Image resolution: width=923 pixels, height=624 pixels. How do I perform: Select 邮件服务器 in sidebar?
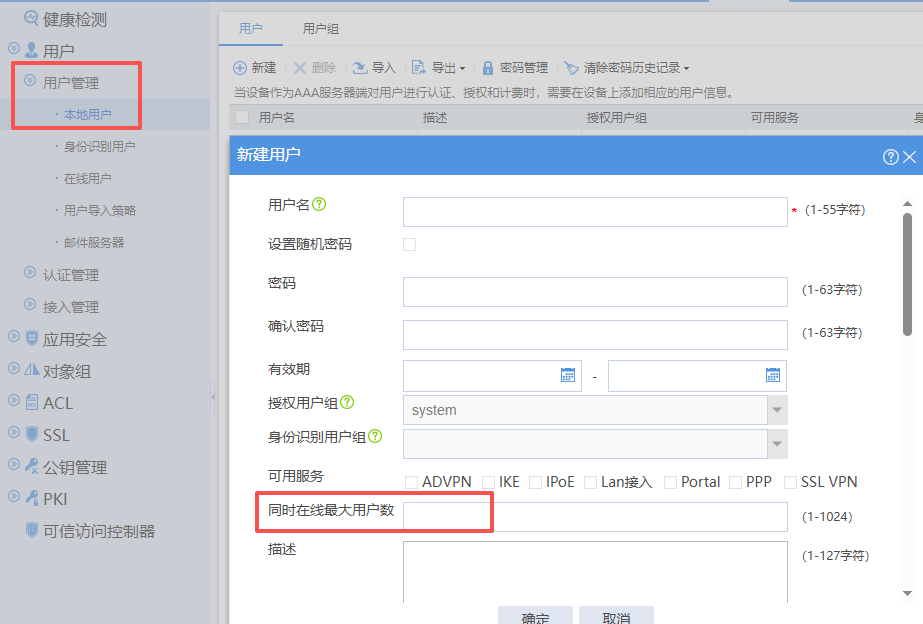tap(94, 243)
